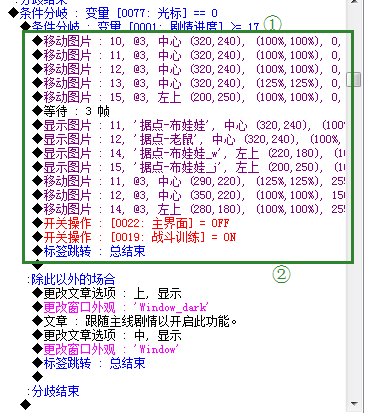Viewport: 374px width, 413px height.
Task: Select 显示图片 15 '据点-布娃娃_j' line
Action: click(x=189, y=167)
